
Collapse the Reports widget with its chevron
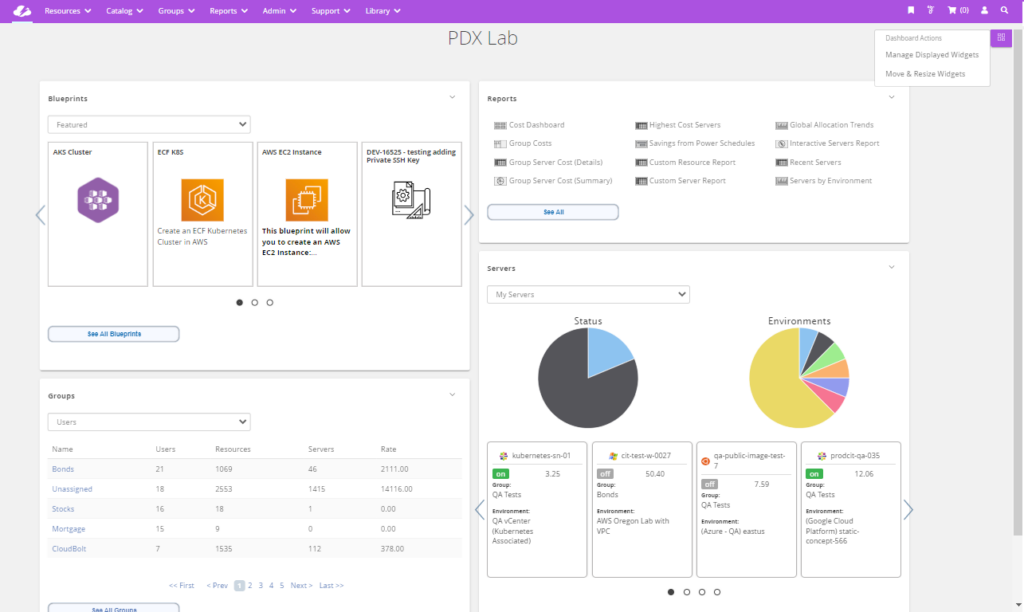(x=890, y=97)
